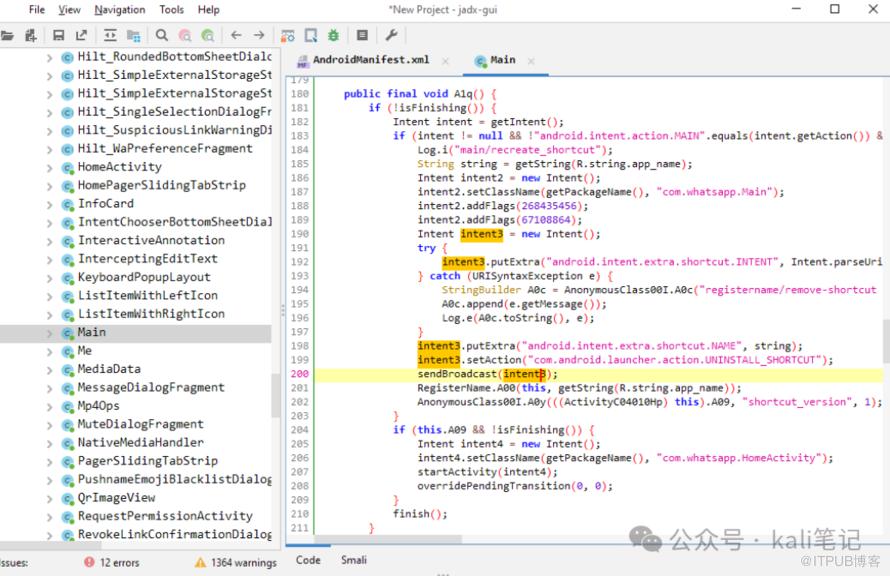Image resolution: width=890 pixels, height=576 pixels.
Task: Click the save all toolbar icon
Action: 58,35
